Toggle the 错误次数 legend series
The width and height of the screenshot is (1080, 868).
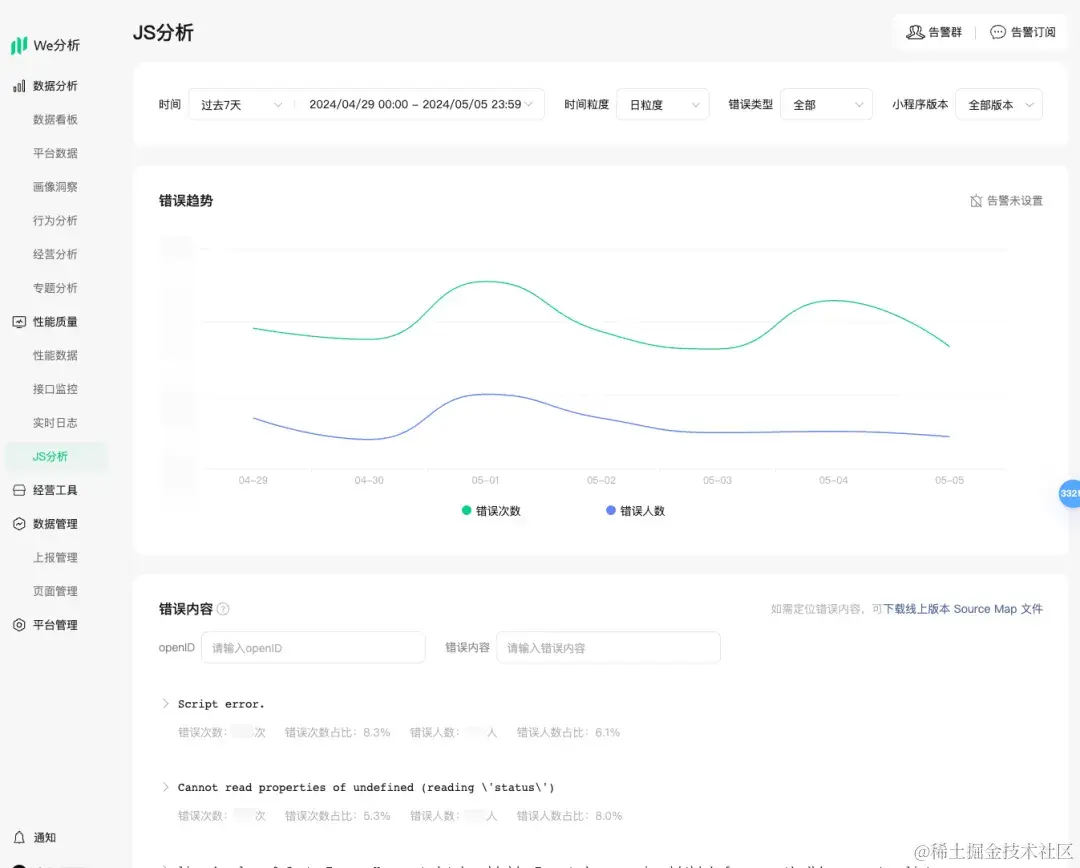point(491,510)
